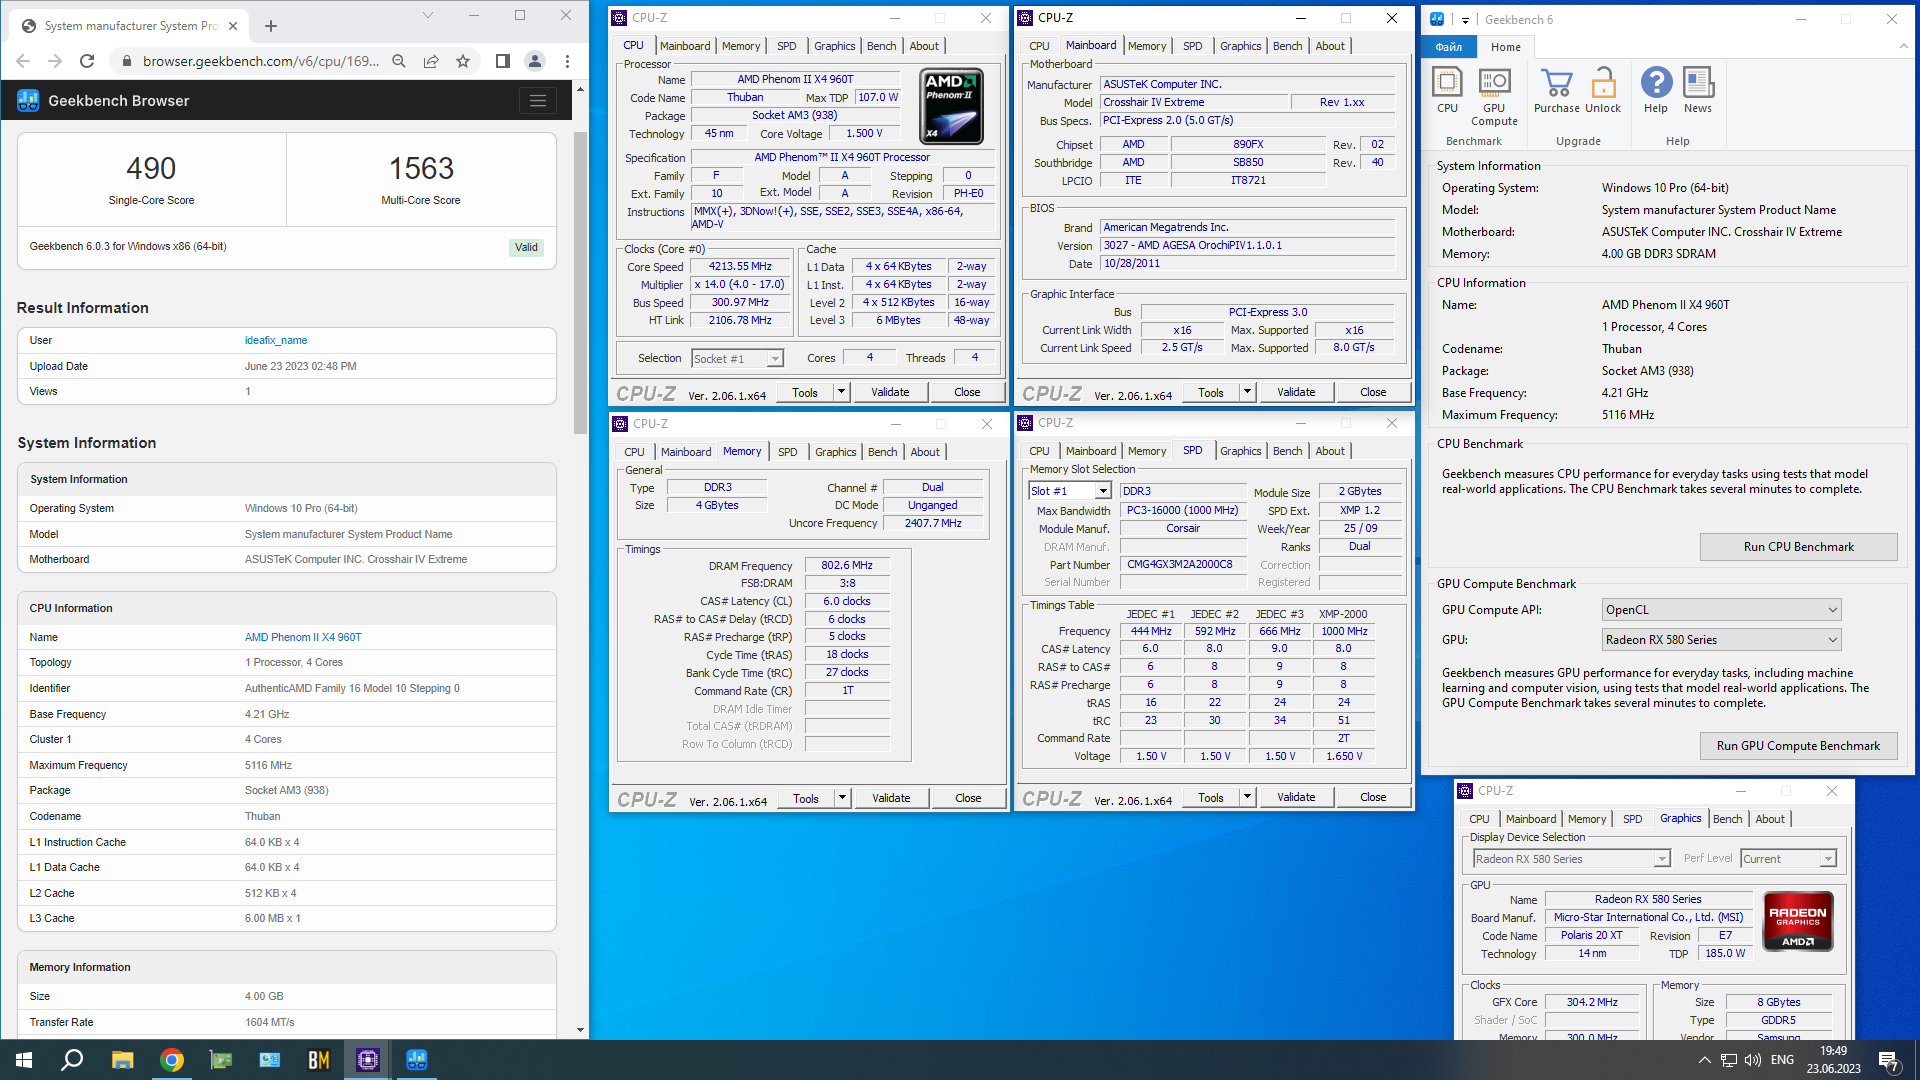This screenshot has height=1080, width=1920.
Task: Click the CPU benchmark icon in Geekbench ribbon
Action: click(x=1447, y=89)
